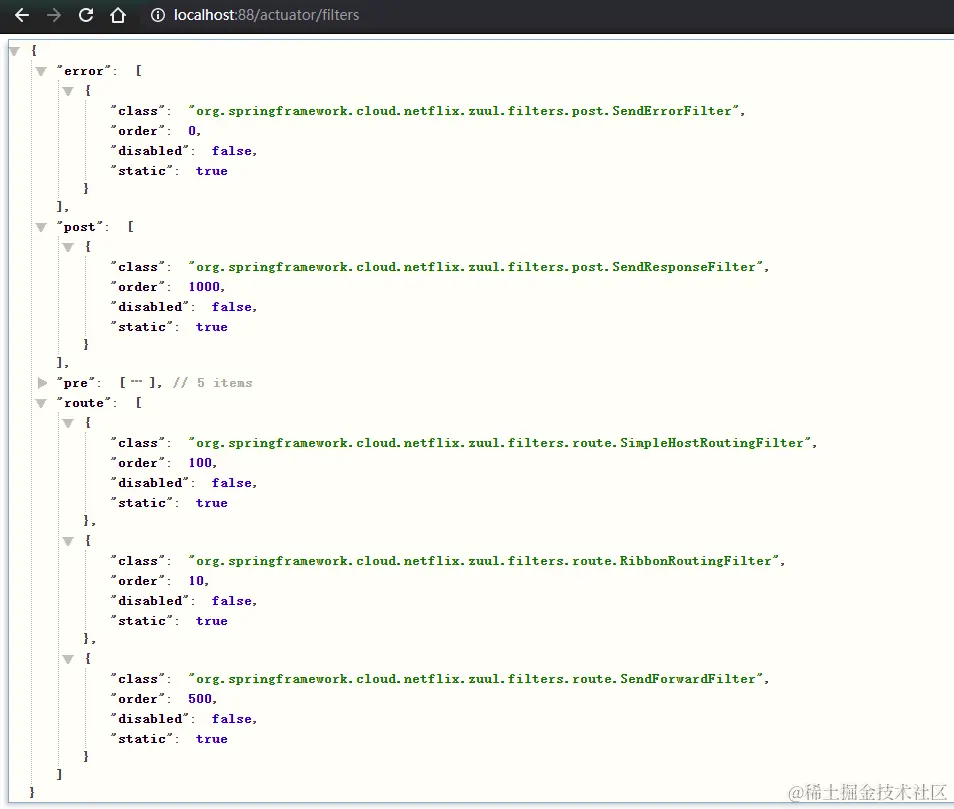The width and height of the screenshot is (954, 809).
Task: Click the SendForwardFilter class string
Action: click(476, 679)
